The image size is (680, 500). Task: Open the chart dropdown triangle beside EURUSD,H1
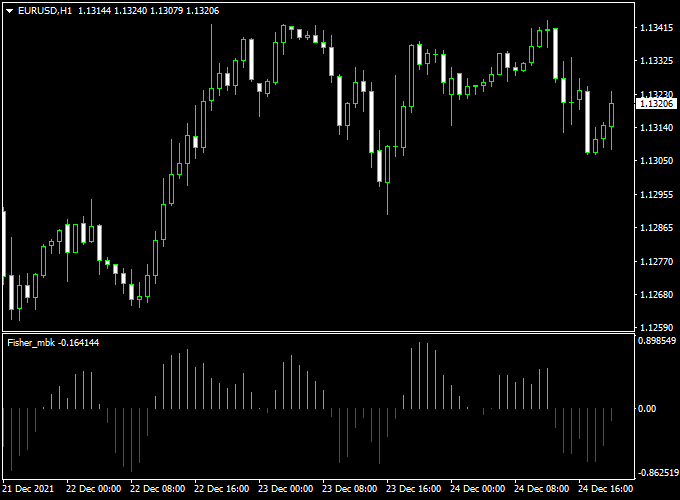[10, 11]
